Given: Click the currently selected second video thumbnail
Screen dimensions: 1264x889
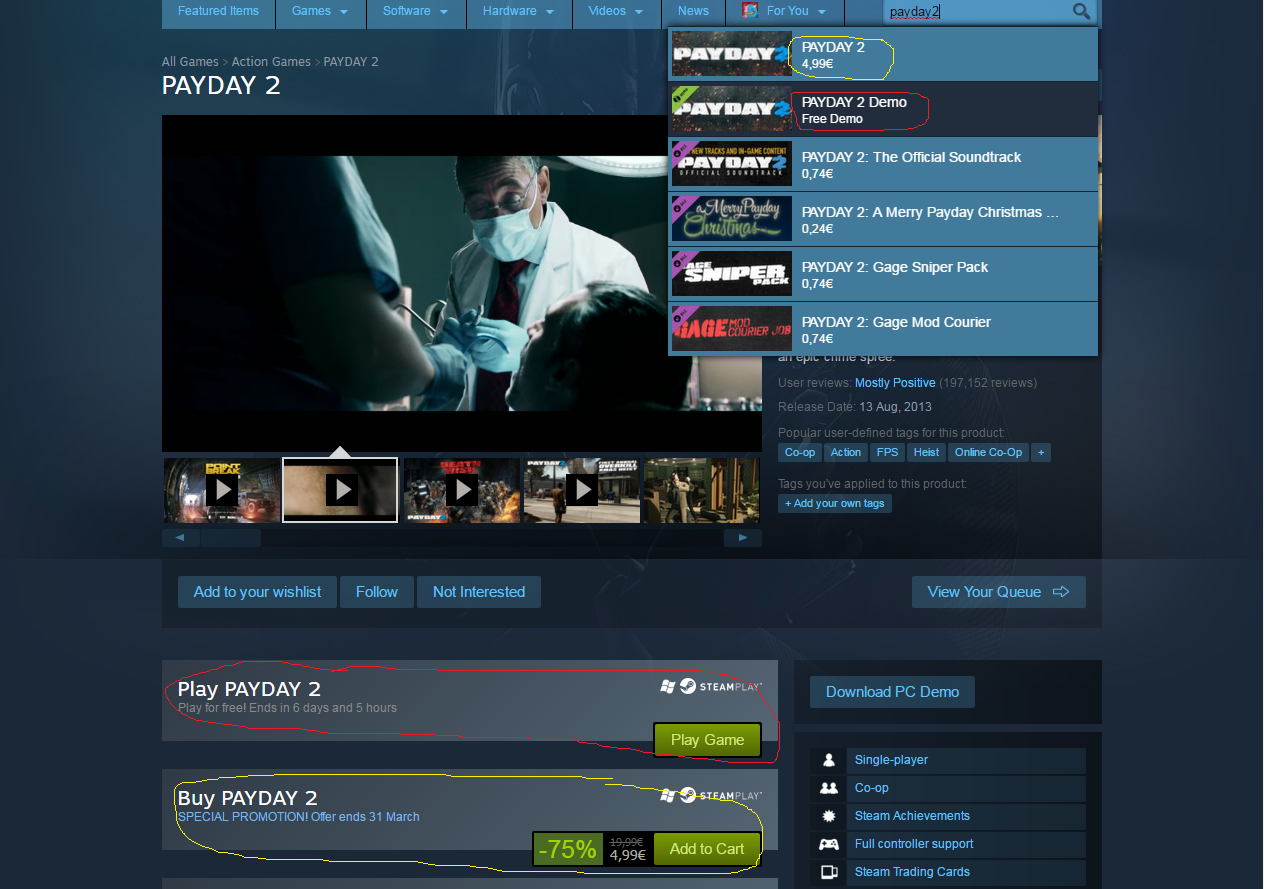Looking at the screenshot, I should pos(341,490).
